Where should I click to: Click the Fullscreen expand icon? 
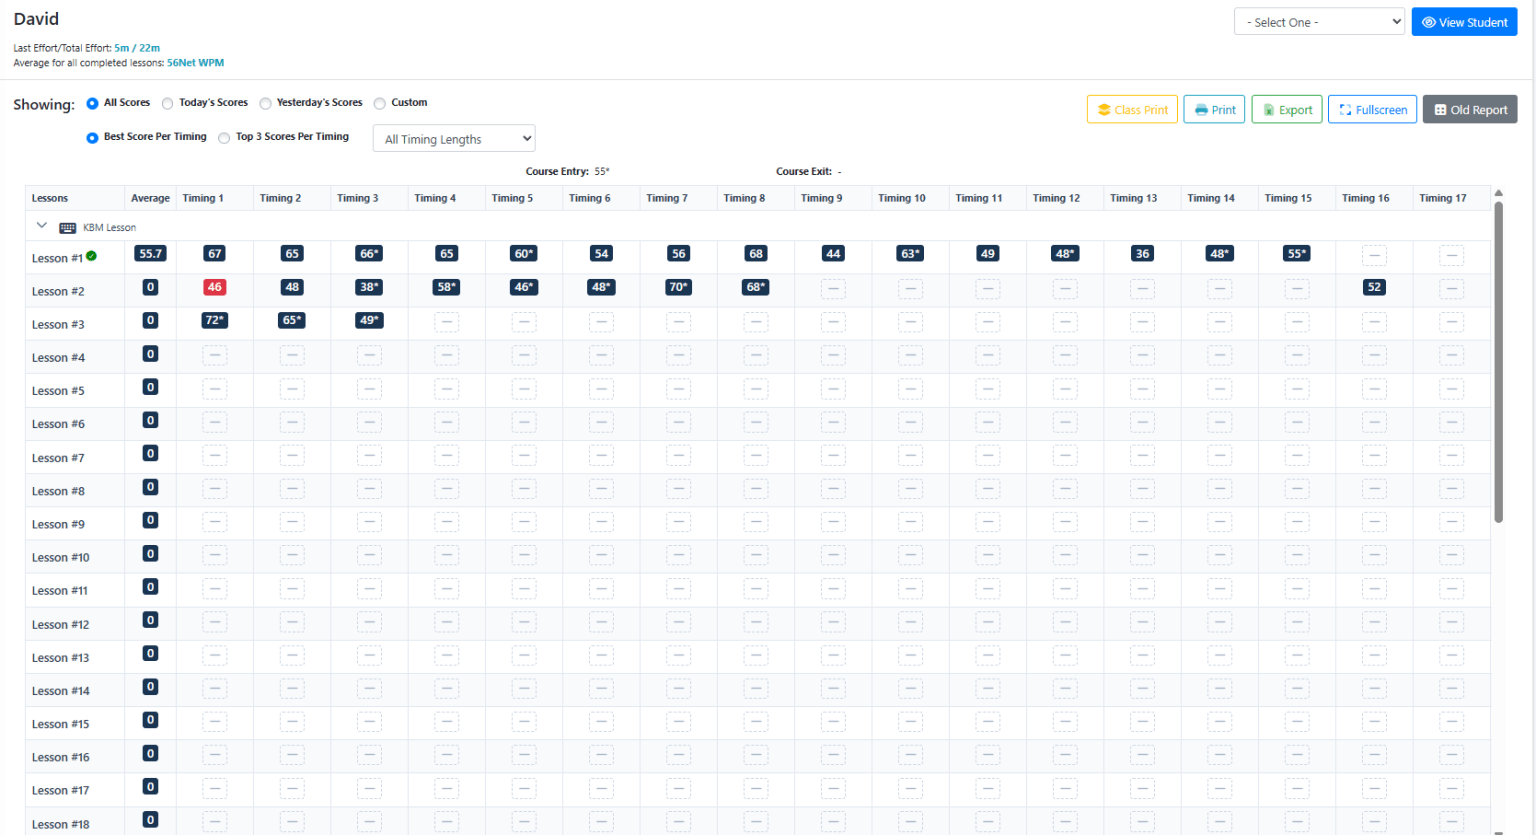(x=1345, y=110)
